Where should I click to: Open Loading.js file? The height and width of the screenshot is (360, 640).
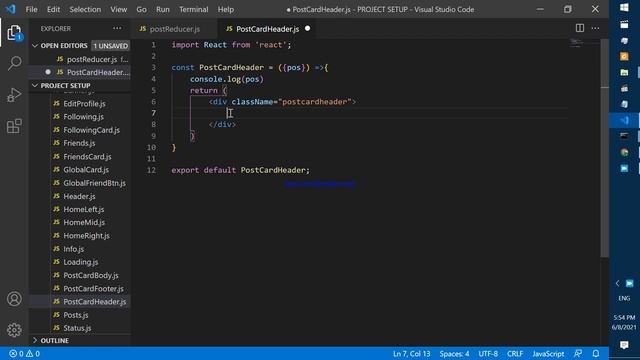(80, 262)
